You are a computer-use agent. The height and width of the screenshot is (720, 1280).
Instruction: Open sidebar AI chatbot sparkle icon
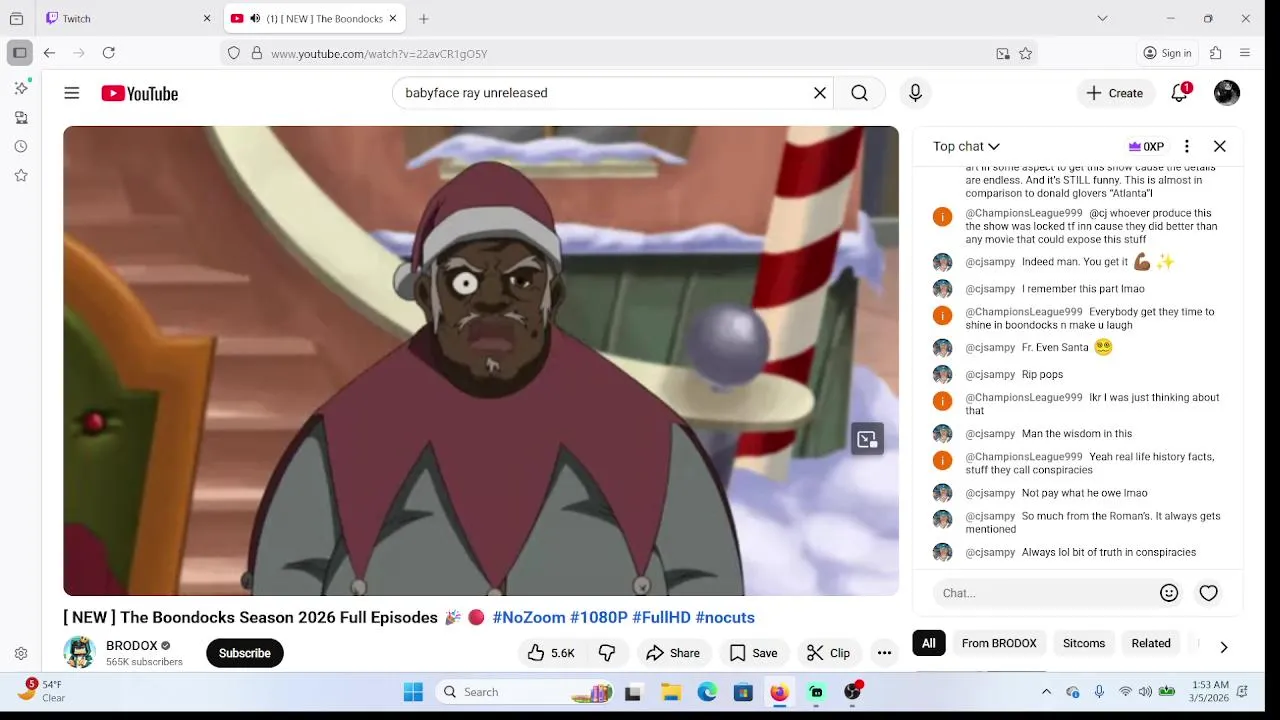[21, 88]
